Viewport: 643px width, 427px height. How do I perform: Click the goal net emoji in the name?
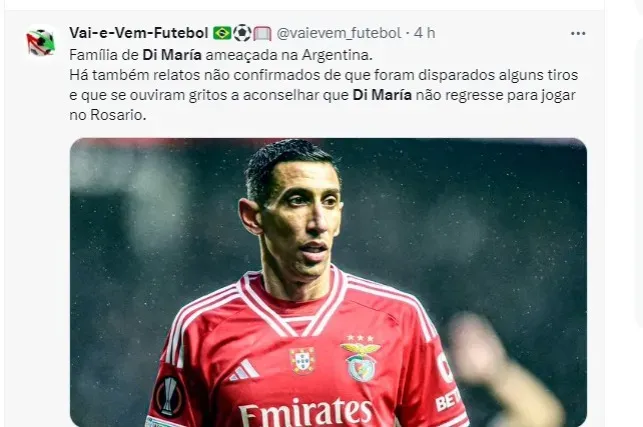coord(262,33)
